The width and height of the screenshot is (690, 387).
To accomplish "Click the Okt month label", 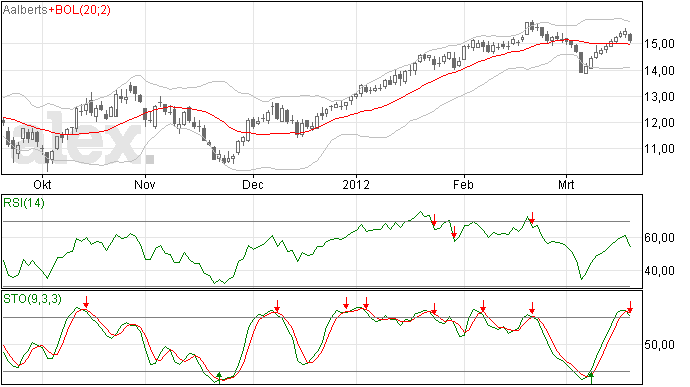I will [42, 184].
